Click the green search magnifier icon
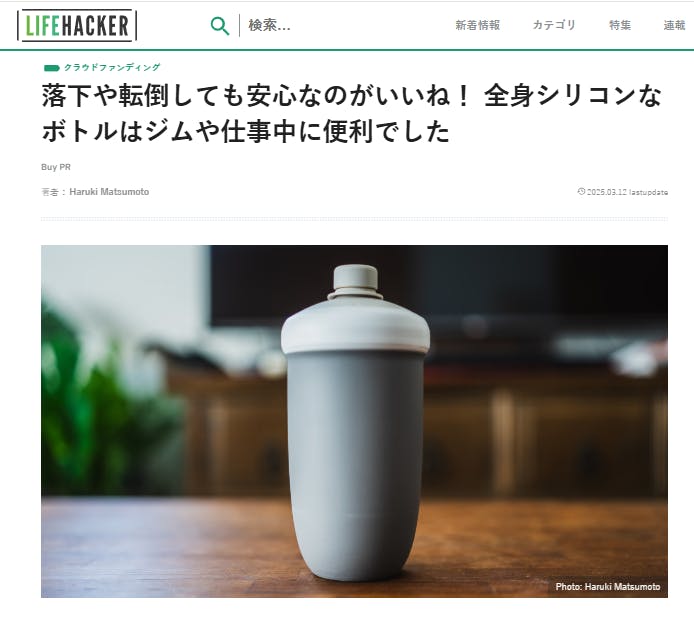The image size is (694, 620). pyautogui.click(x=220, y=26)
